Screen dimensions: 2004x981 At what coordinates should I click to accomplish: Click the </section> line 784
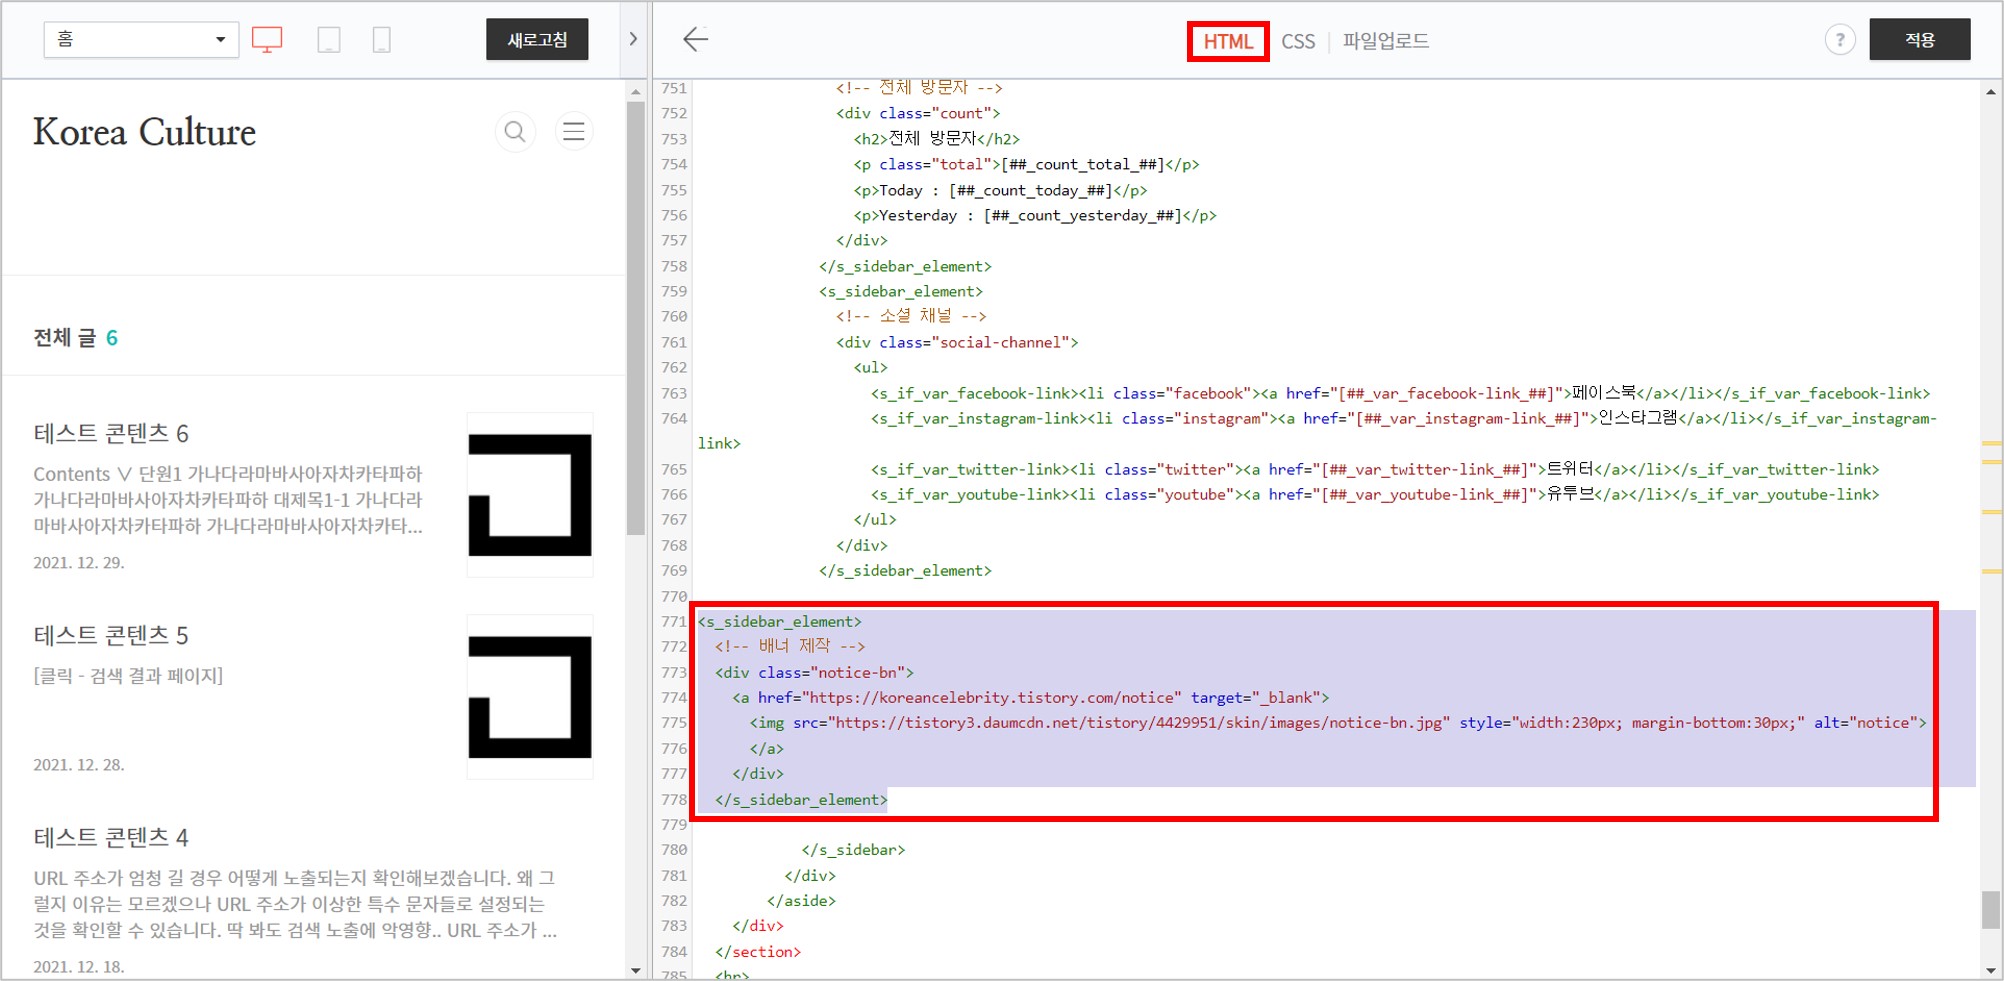click(x=758, y=951)
